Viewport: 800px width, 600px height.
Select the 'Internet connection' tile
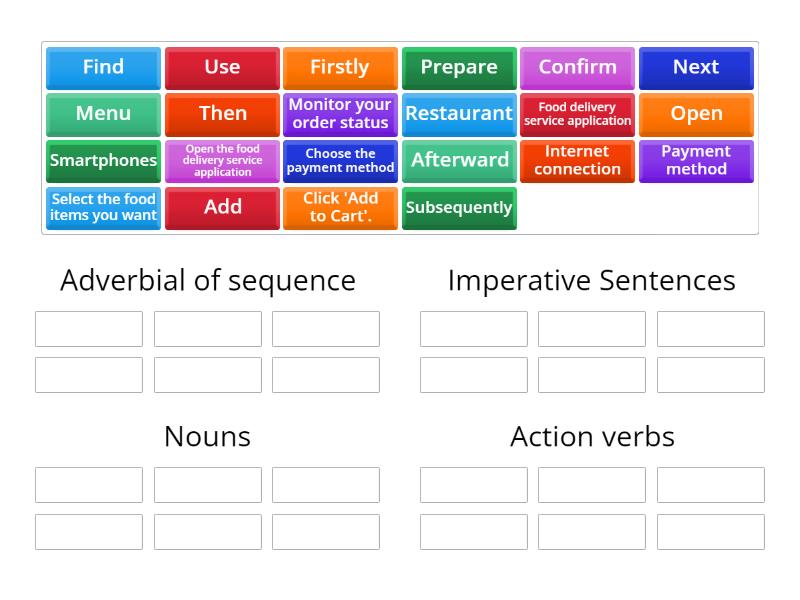pos(577,160)
